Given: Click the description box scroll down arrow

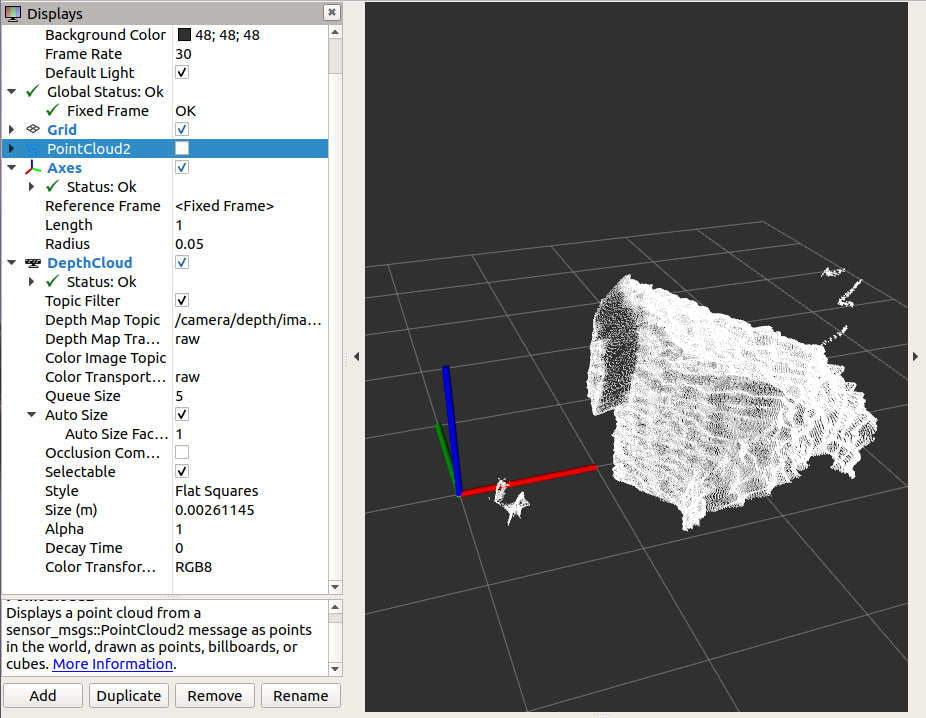Looking at the screenshot, I should tap(335, 669).
